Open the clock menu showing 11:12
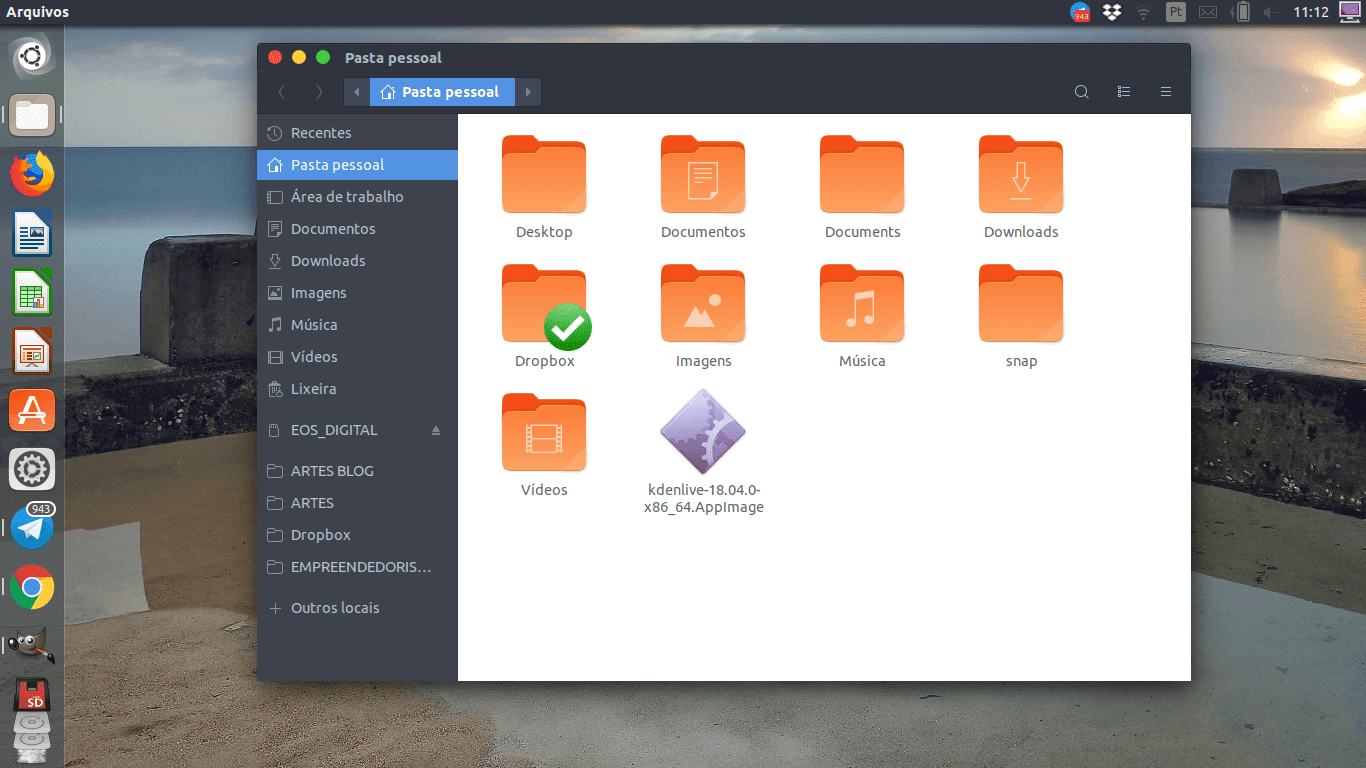 tap(1311, 13)
